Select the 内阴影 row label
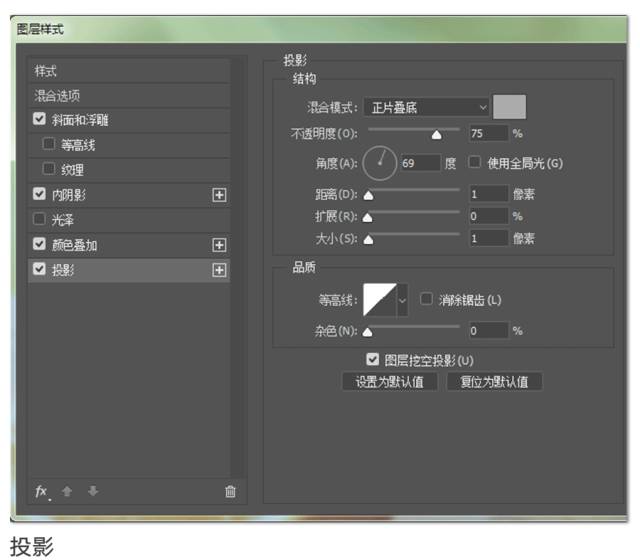640x560 pixels. tap(69, 195)
